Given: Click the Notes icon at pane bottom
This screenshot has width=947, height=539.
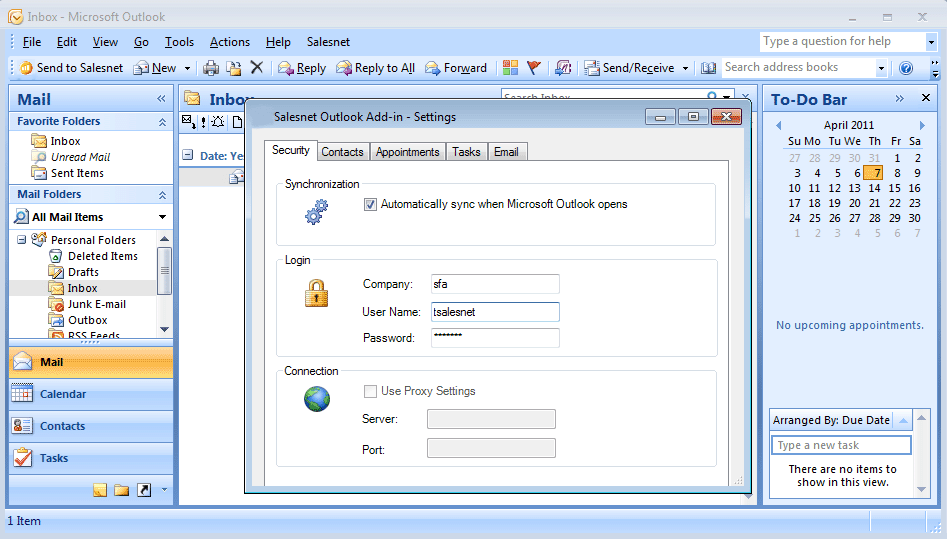Looking at the screenshot, I should [100, 490].
